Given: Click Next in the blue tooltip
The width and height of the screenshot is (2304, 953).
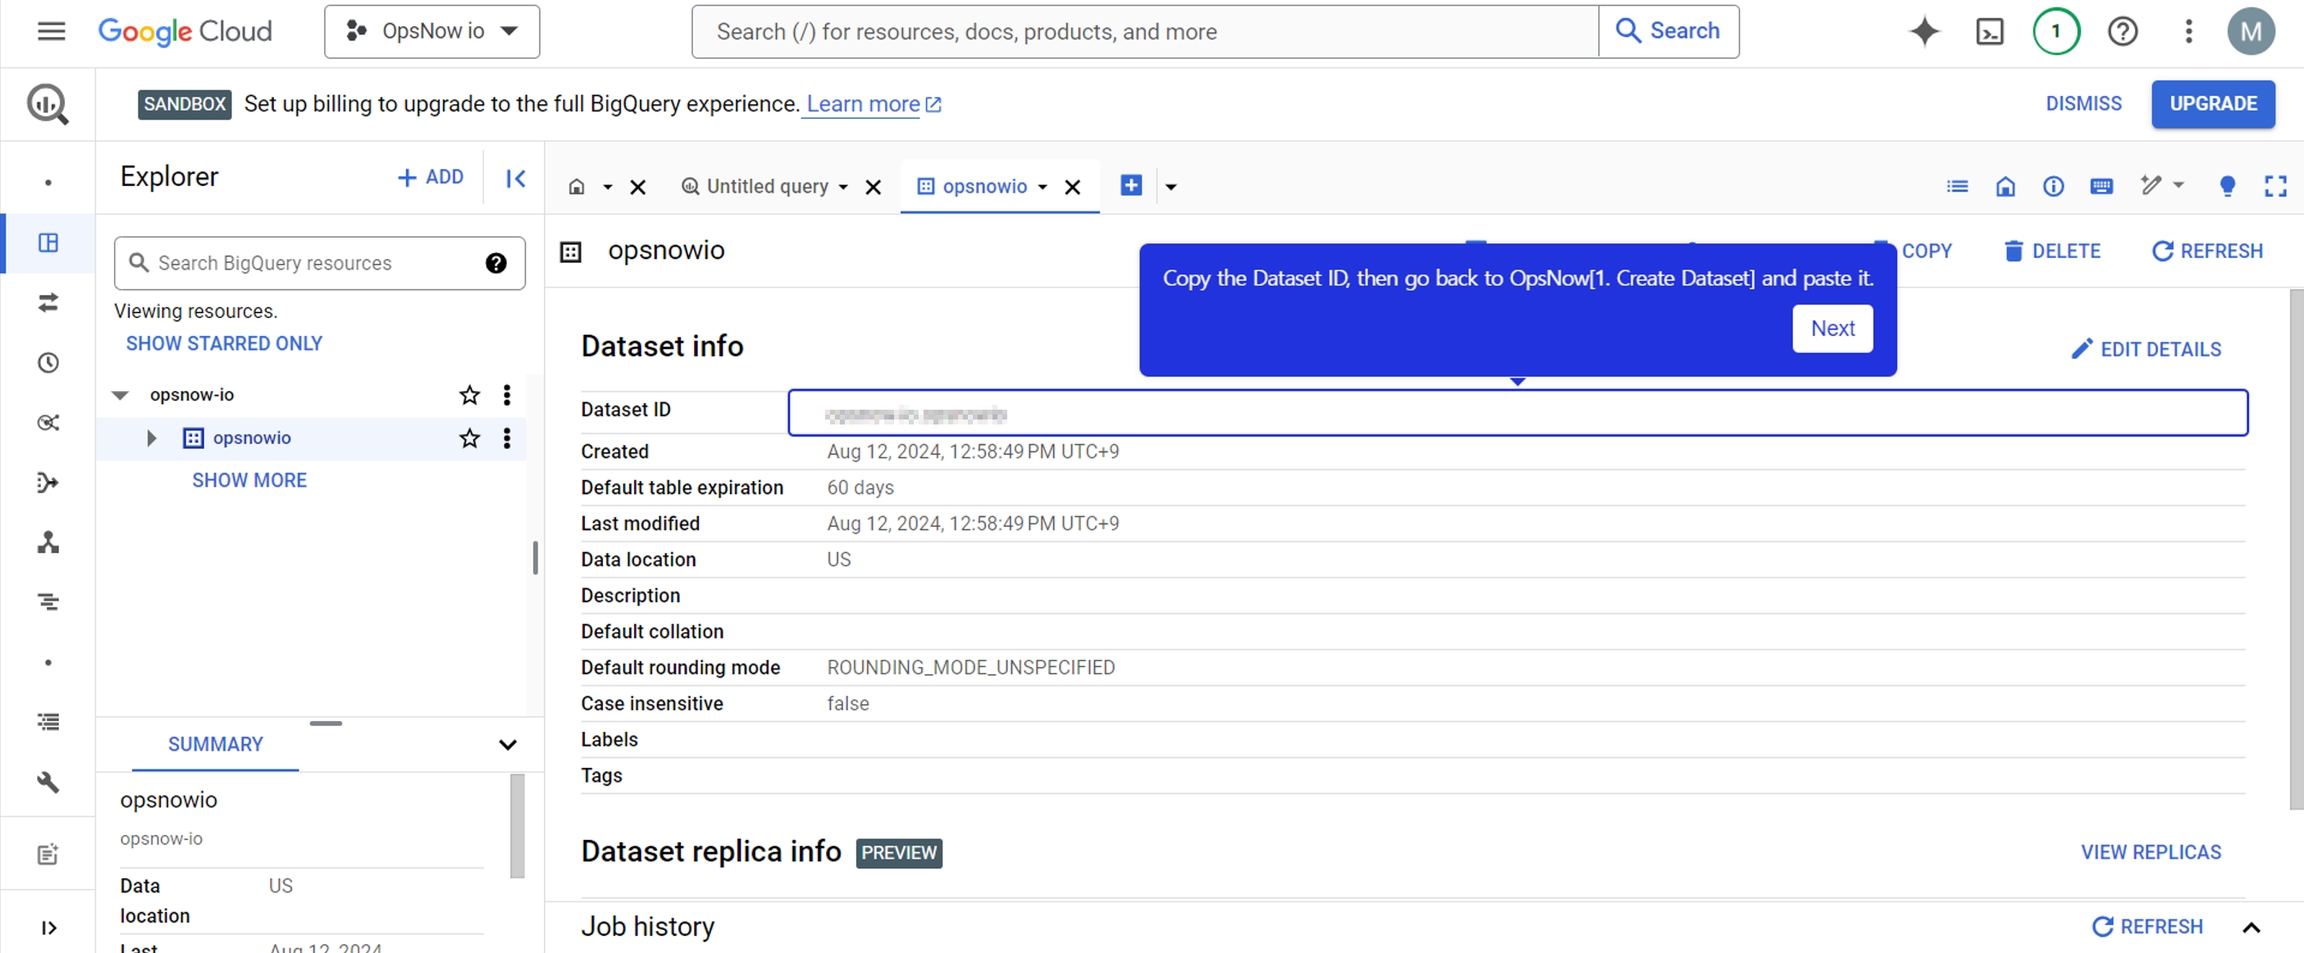Looking at the screenshot, I should click(x=1831, y=329).
